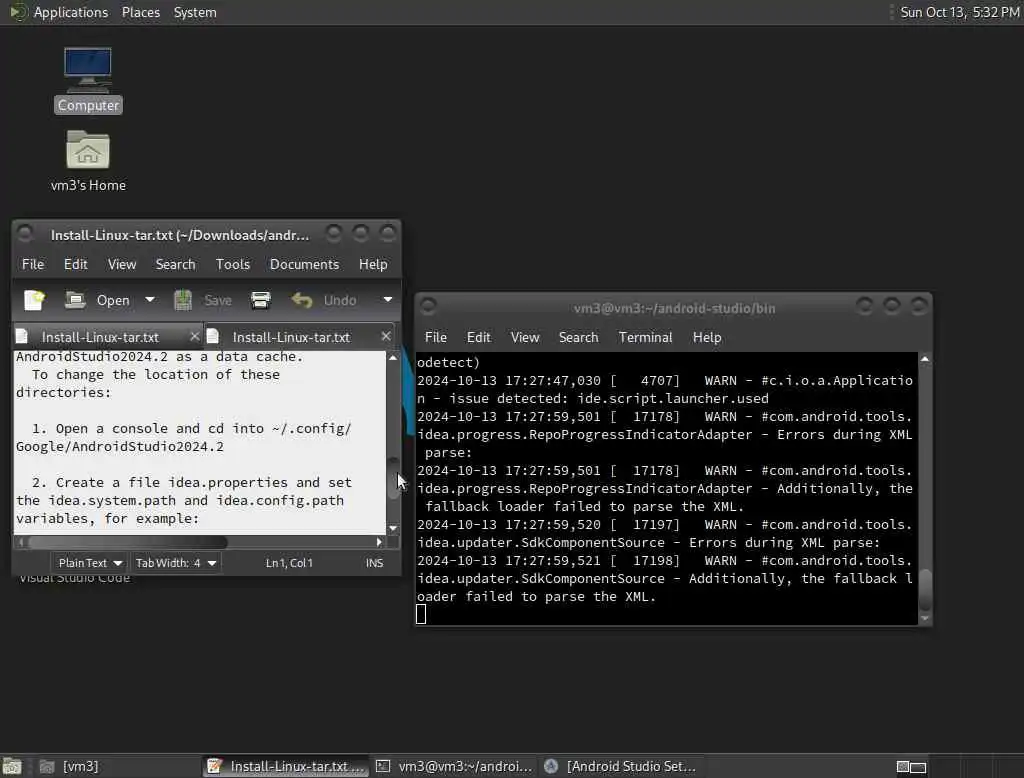Viewport: 1024px width, 778px height.
Task: Open the Help menu in text editor
Action: tap(373, 264)
